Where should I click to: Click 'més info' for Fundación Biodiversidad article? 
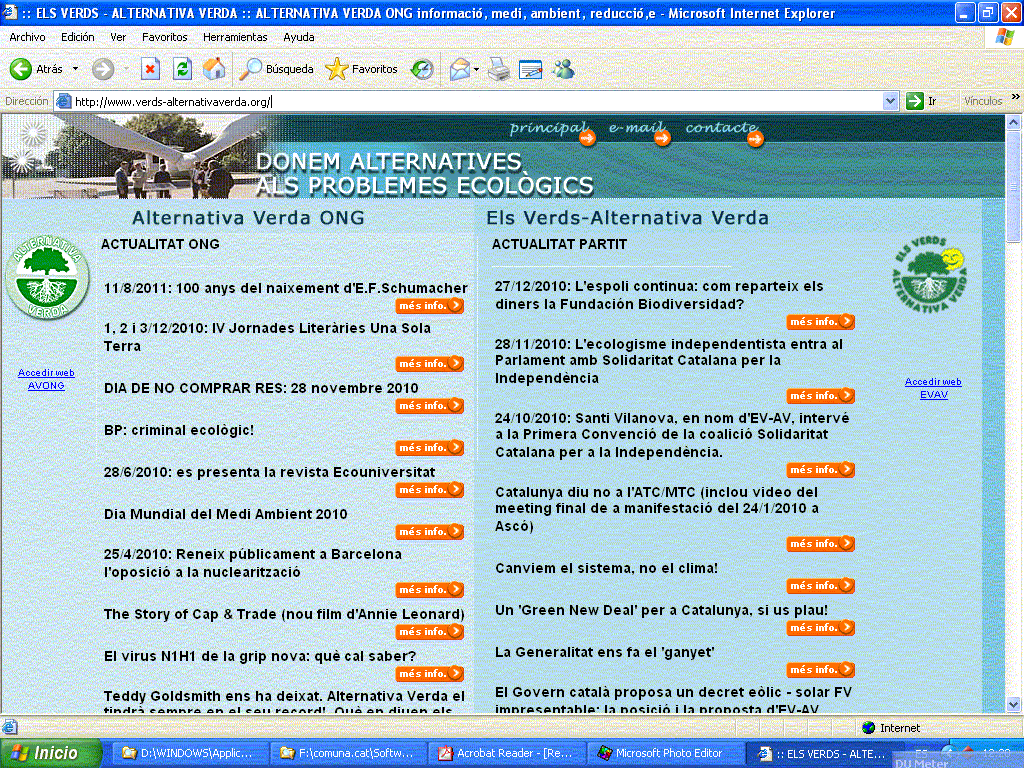click(821, 322)
